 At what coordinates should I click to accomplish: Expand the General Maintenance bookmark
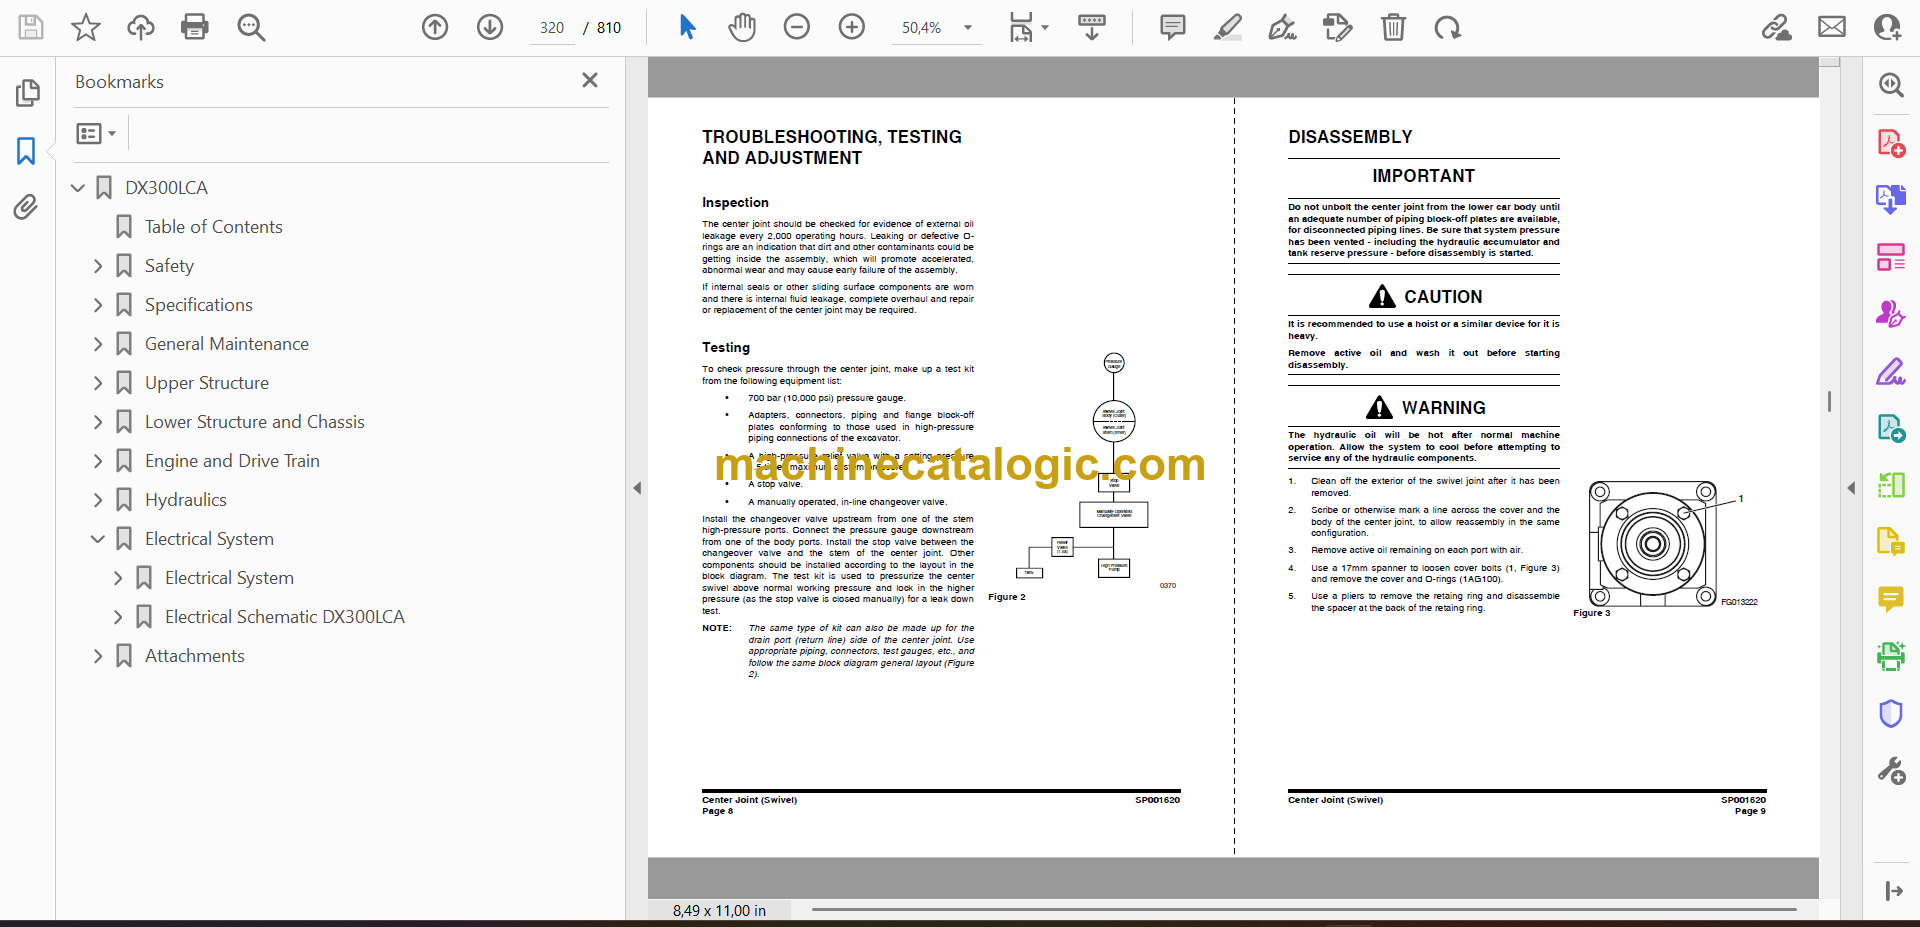pyautogui.click(x=98, y=344)
